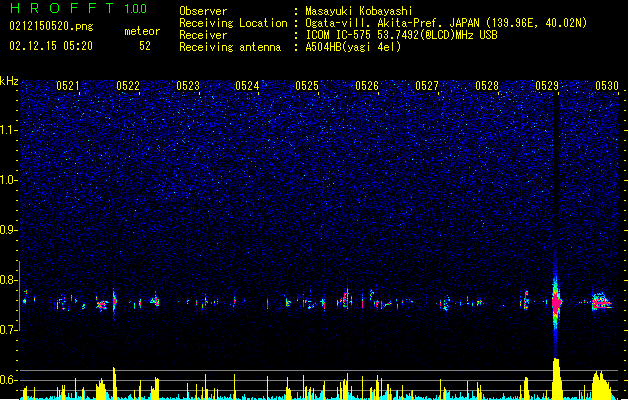Click the 0.7 kHz axis label
The image size is (629, 400).
tap(9, 330)
